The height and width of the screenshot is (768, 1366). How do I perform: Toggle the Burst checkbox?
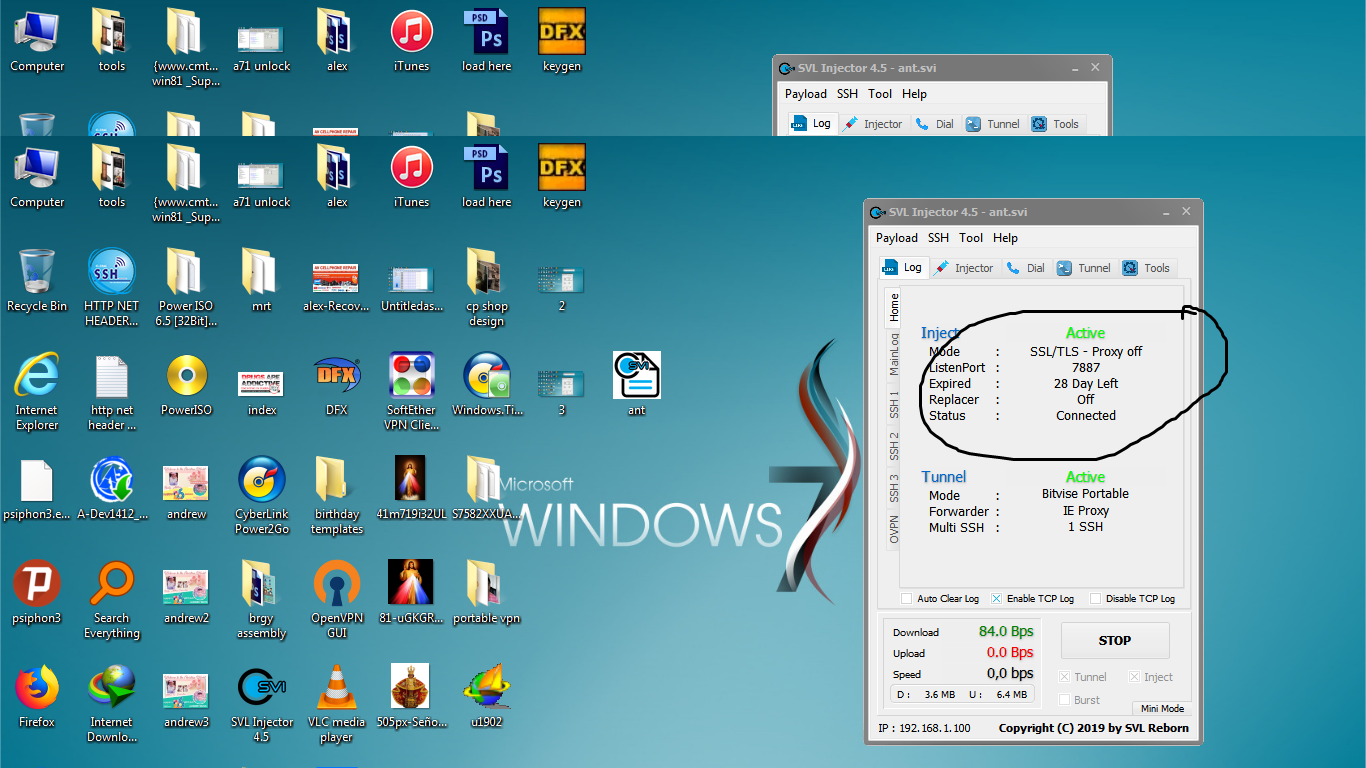pos(1065,700)
